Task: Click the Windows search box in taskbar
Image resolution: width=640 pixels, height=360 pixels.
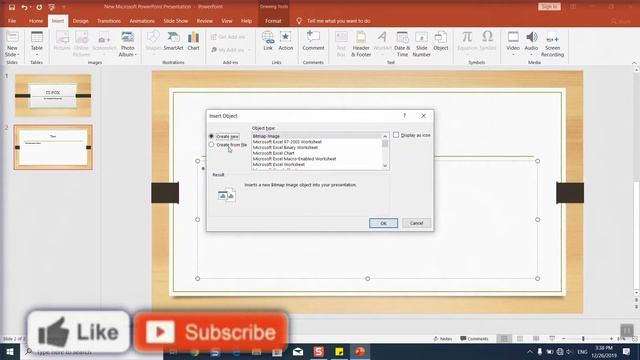Action: [92, 352]
